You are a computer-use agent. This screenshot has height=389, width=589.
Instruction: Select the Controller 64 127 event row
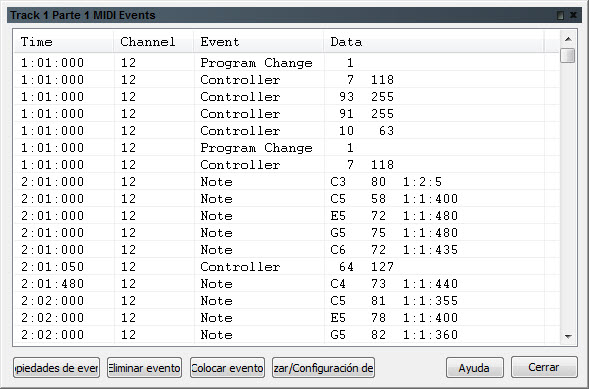tap(287, 267)
